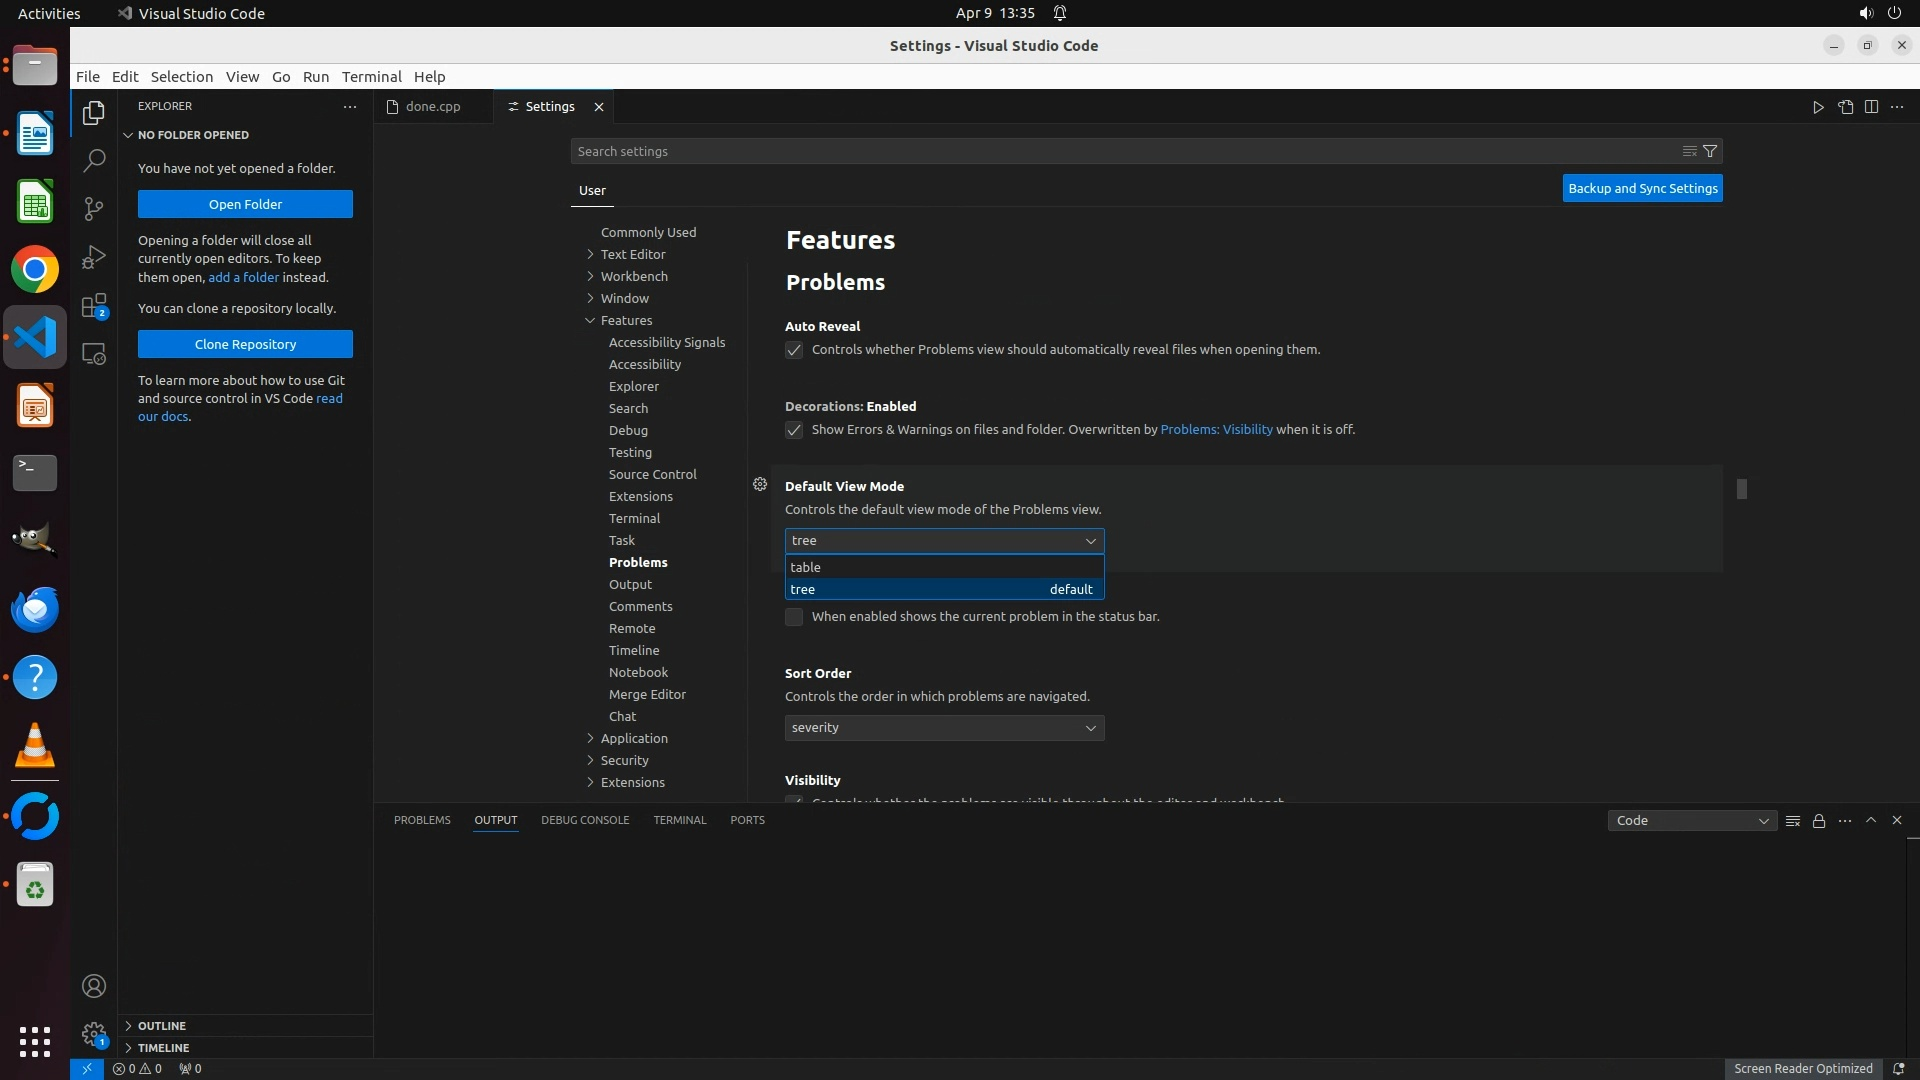Image resolution: width=1920 pixels, height=1080 pixels.
Task: Click the split editor right icon
Action: [1871, 107]
